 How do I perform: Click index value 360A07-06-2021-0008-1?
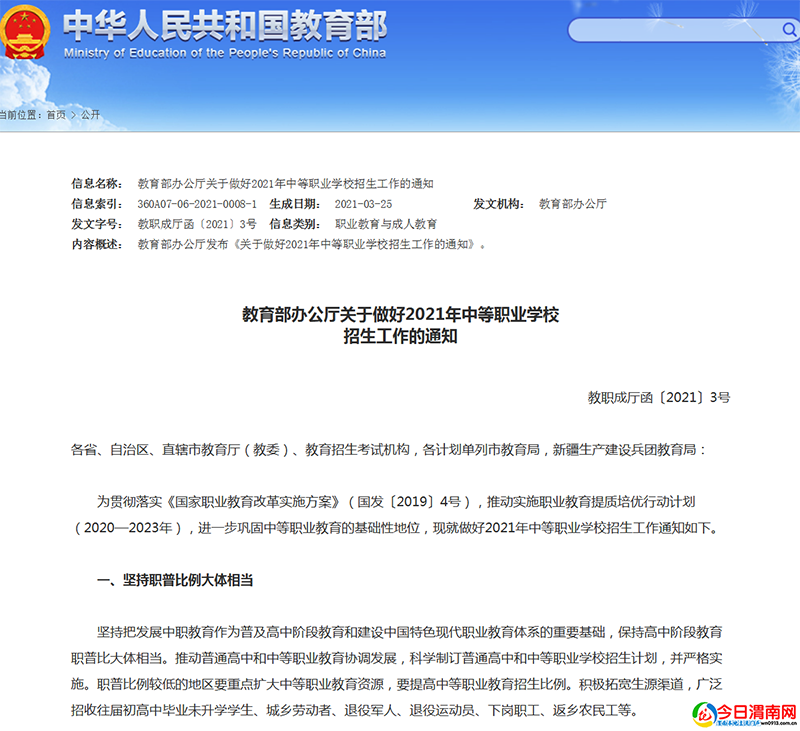(197, 204)
